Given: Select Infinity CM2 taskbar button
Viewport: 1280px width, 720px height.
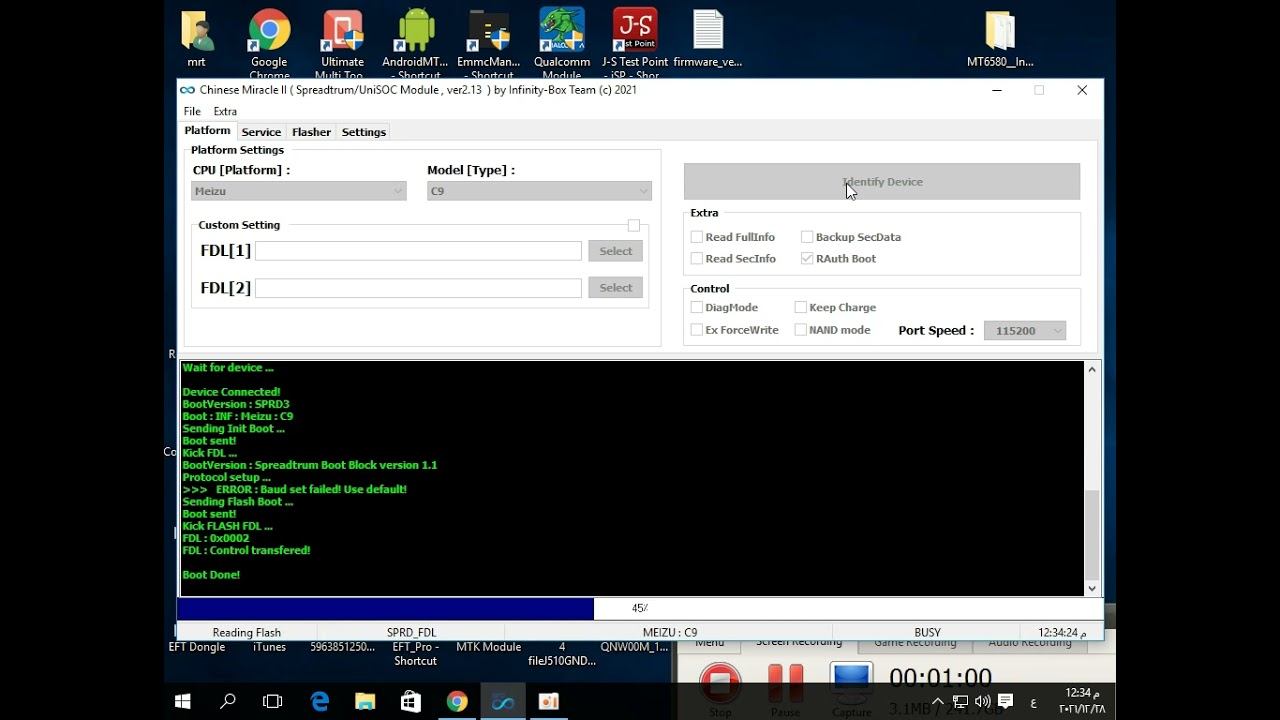Looking at the screenshot, I should (503, 702).
